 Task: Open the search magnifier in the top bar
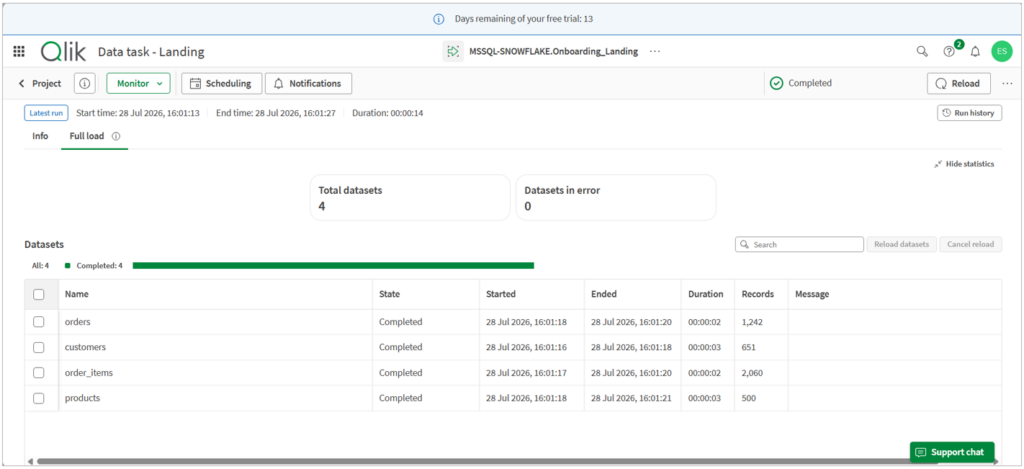point(922,51)
